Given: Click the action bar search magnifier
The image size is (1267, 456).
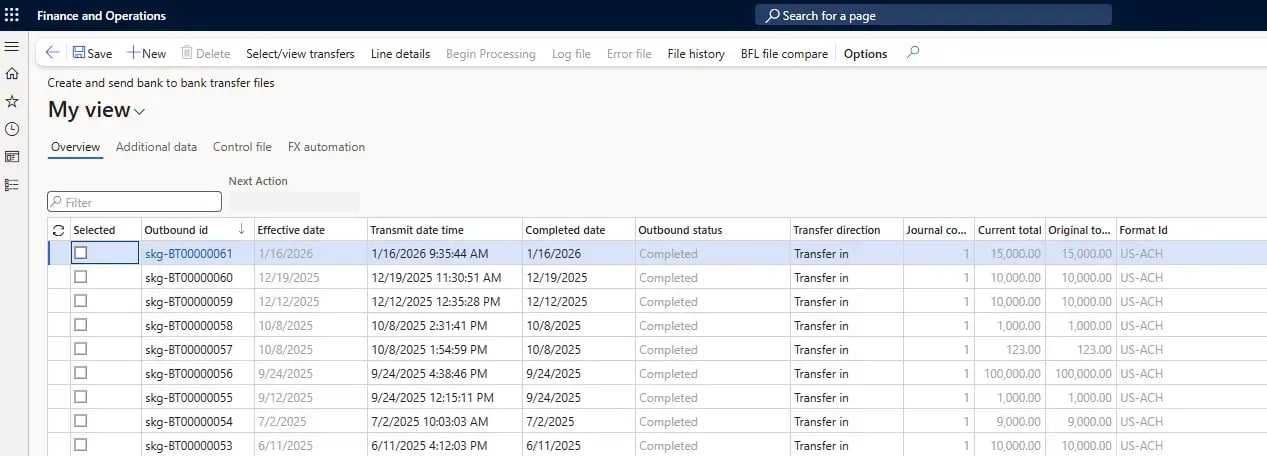Looking at the screenshot, I should (912, 53).
